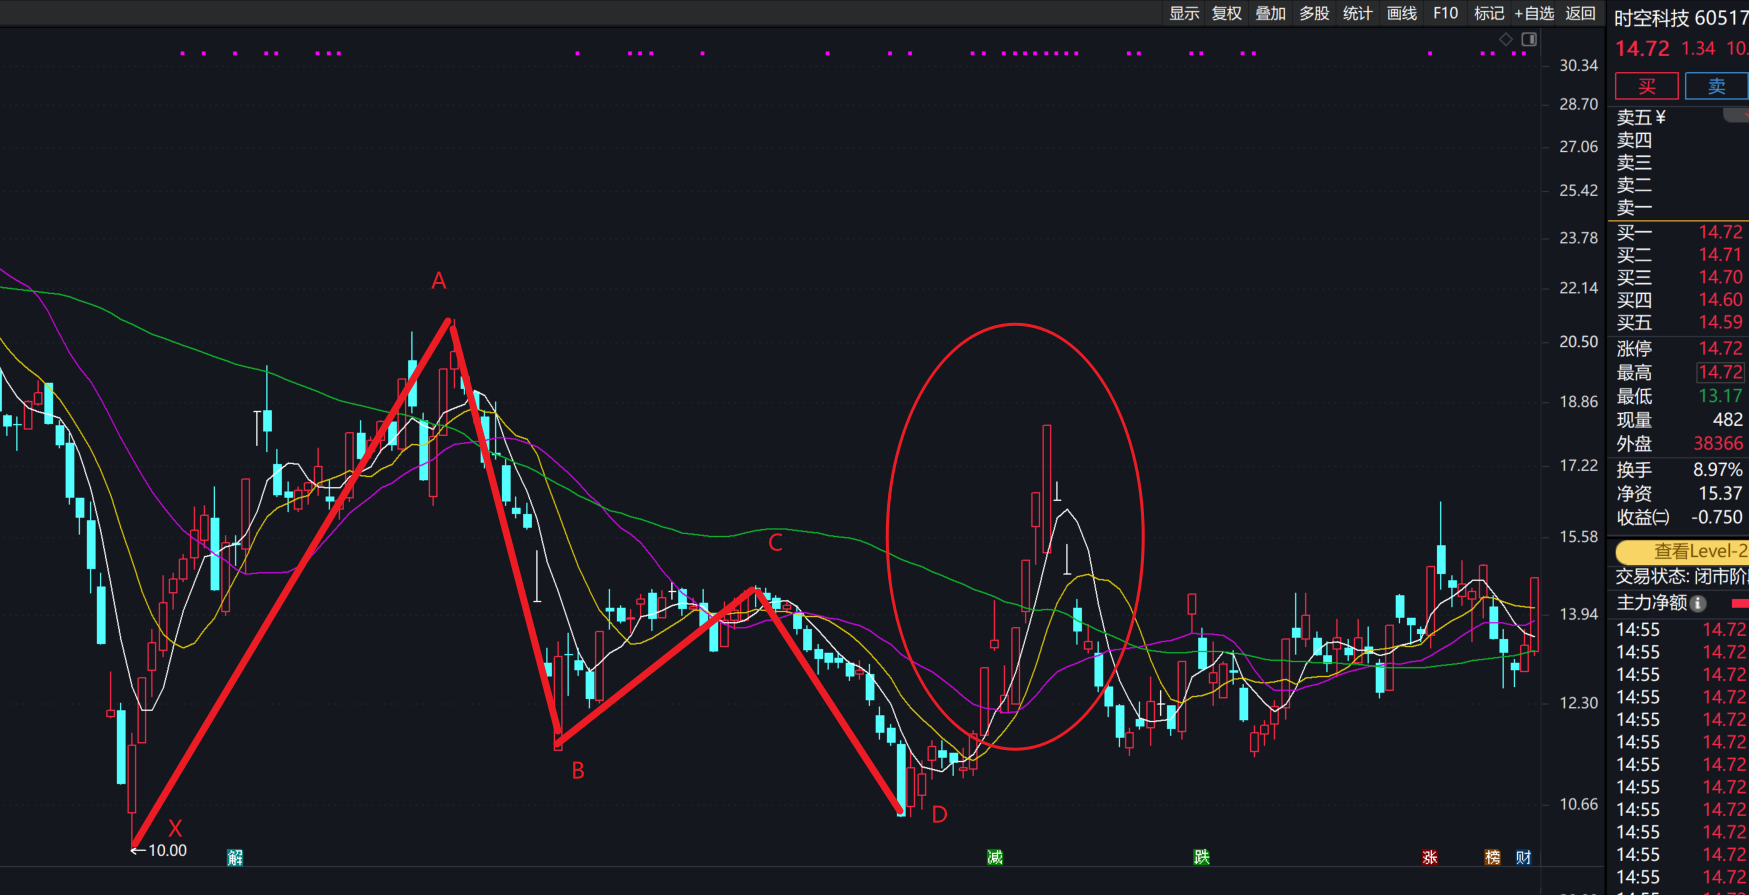1749x895 pixels.
Task: Activate the 画线 drawing tool
Action: click(1402, 13)
